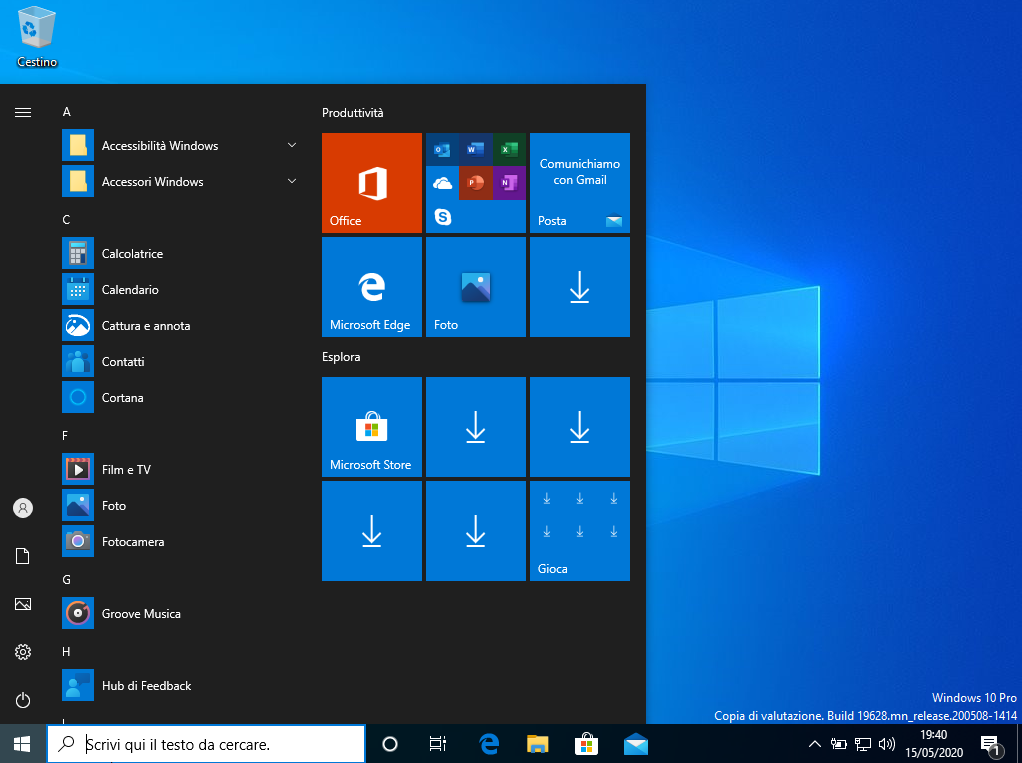Open Groove Musica app
1022x763 pixels.
[x=181, y=614]
